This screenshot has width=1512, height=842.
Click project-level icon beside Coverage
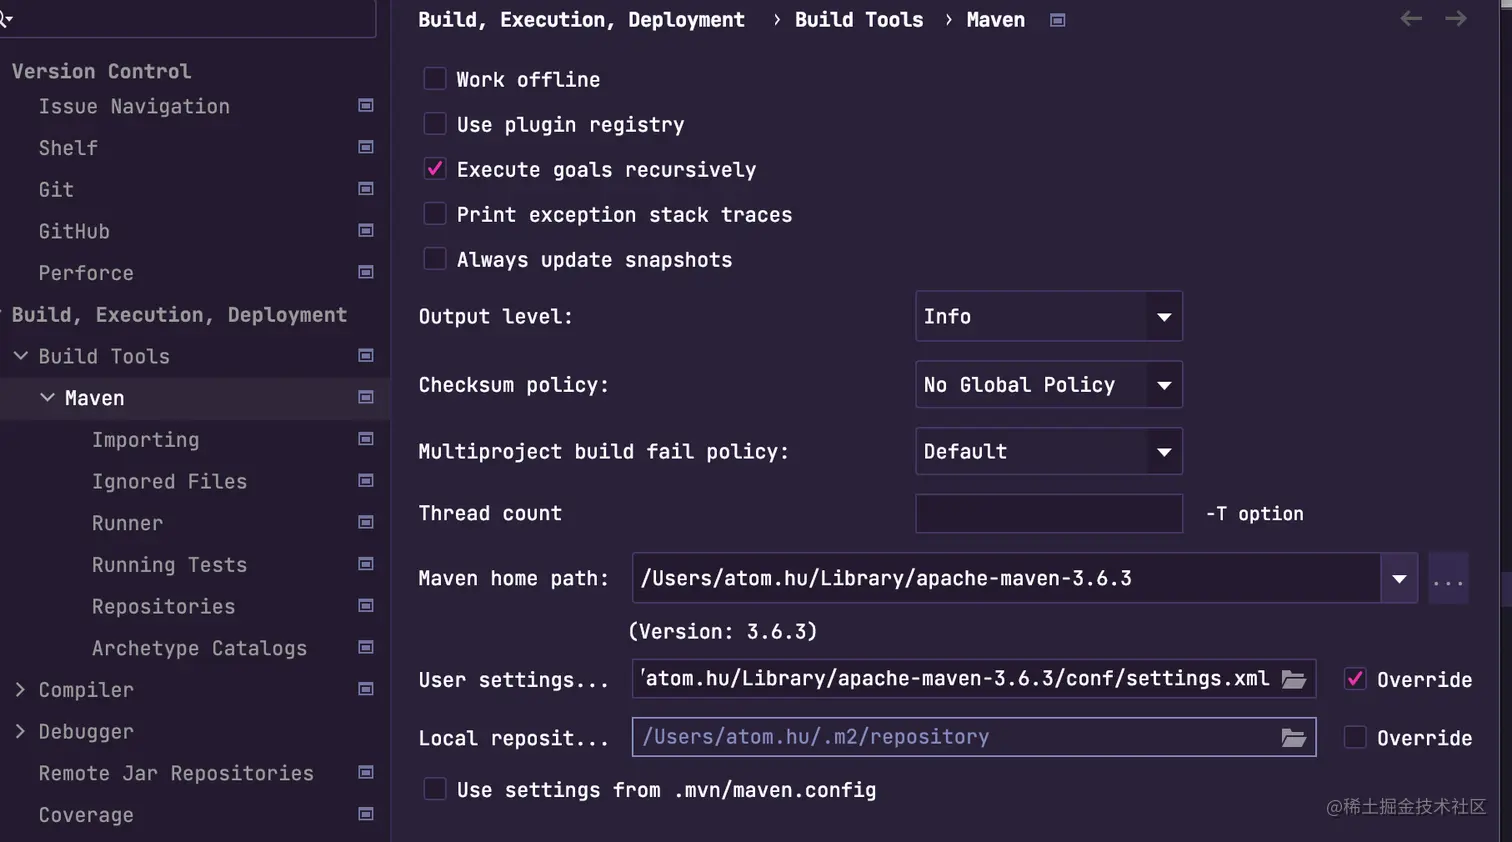(366, 815)
